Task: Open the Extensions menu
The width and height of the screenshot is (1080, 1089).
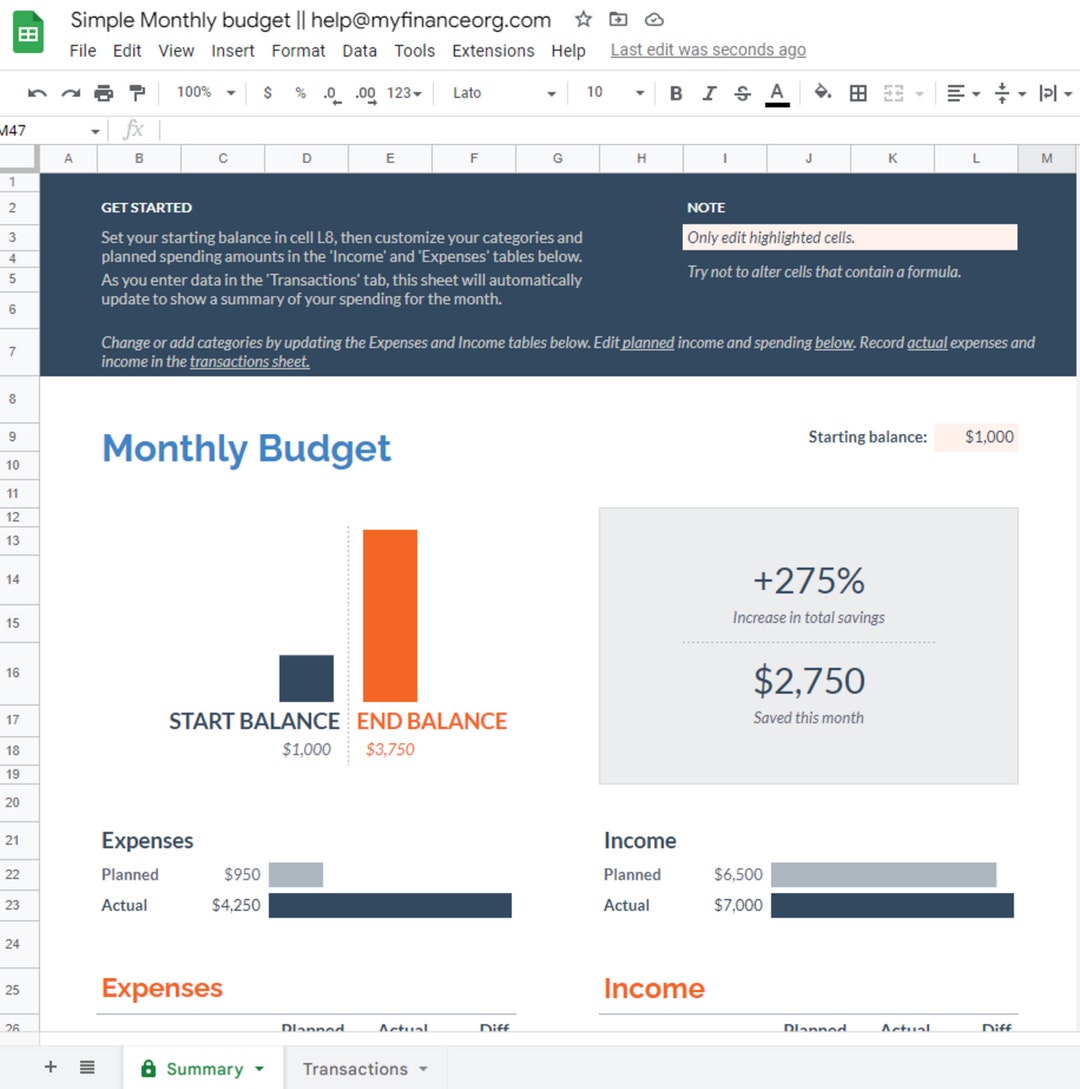Action: coord(493,51)
